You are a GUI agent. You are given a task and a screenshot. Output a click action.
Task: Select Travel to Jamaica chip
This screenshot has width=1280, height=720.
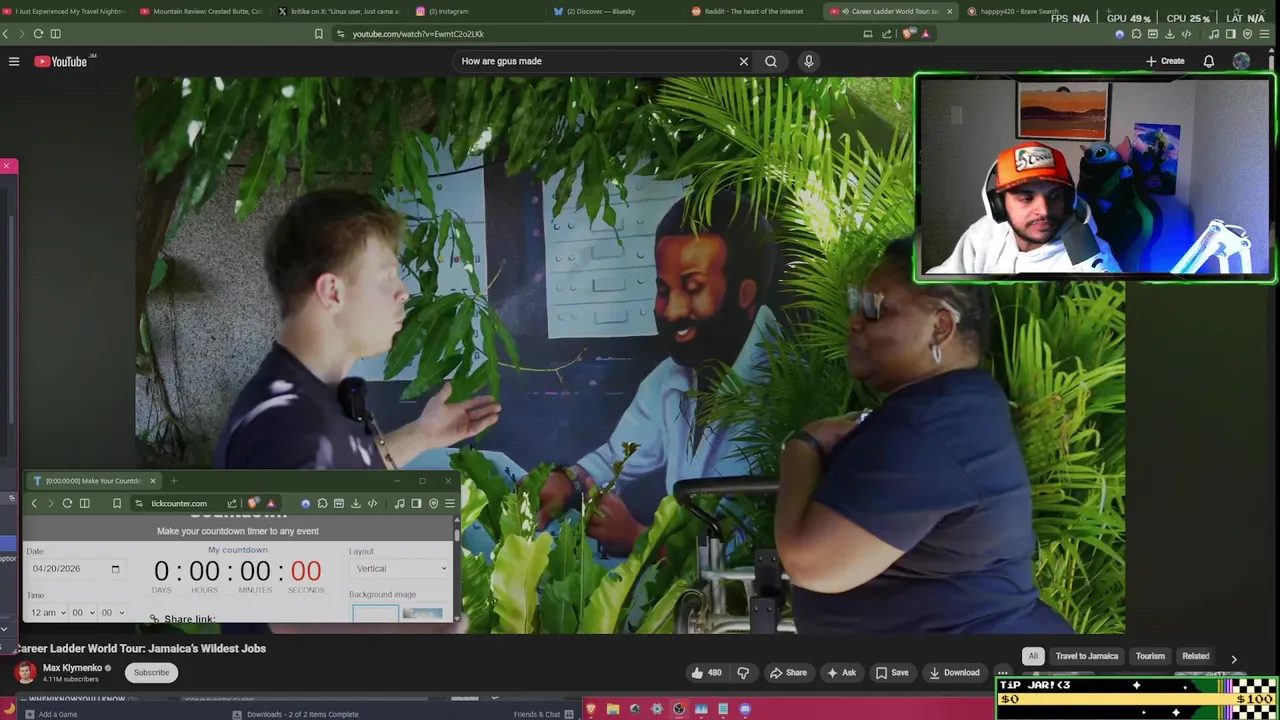pyautogui.click(x=1087, y=656)
